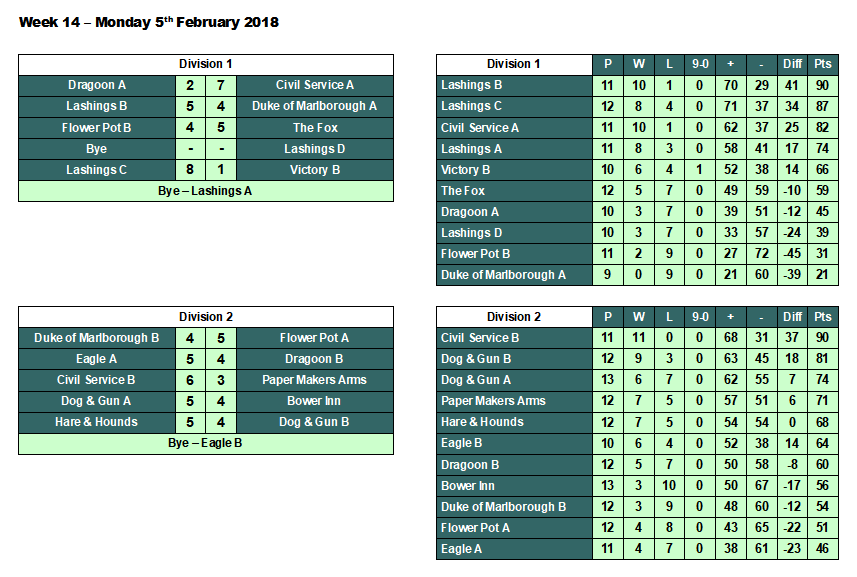Click Civil Service B's points total in standings
This screenshot has height=577, width=857.
click(822, 338)
